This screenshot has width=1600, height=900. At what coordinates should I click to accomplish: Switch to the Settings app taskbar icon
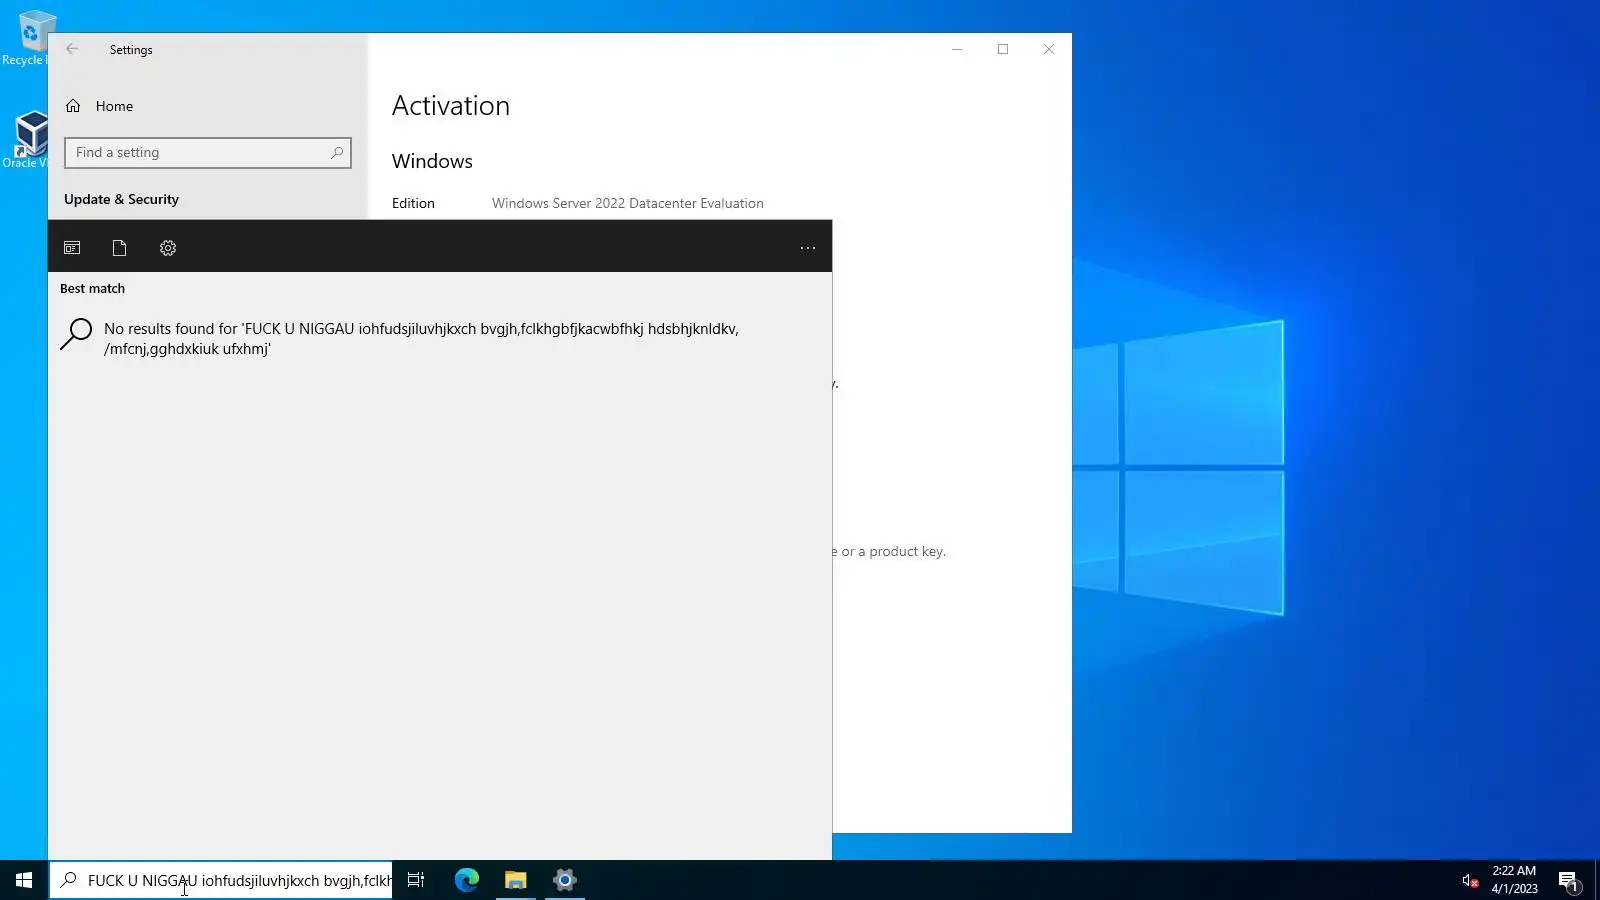click(565, 880)
